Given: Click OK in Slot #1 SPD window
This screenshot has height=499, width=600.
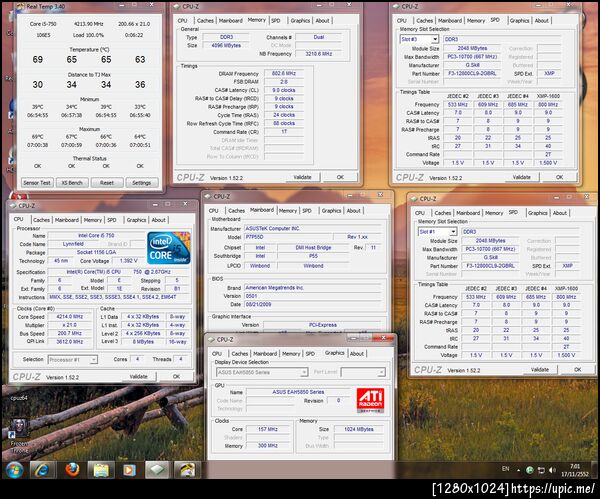Looking at the screenshot, I should click(x=578, y=370).
